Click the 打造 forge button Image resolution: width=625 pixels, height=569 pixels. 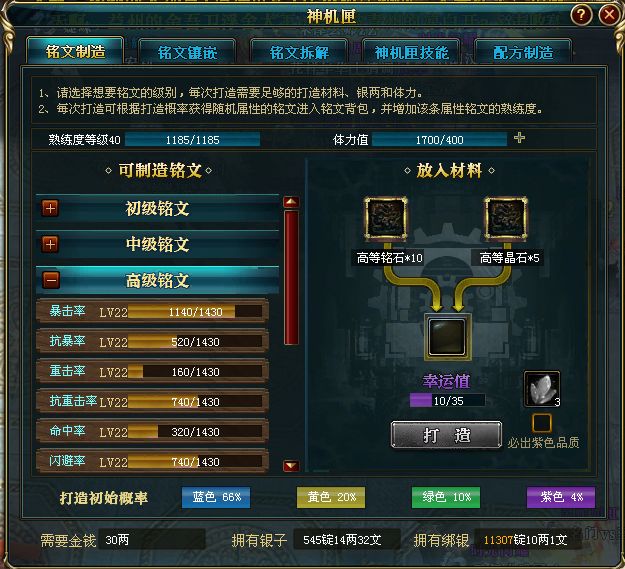pyautogui.click(x=446, y=435)
